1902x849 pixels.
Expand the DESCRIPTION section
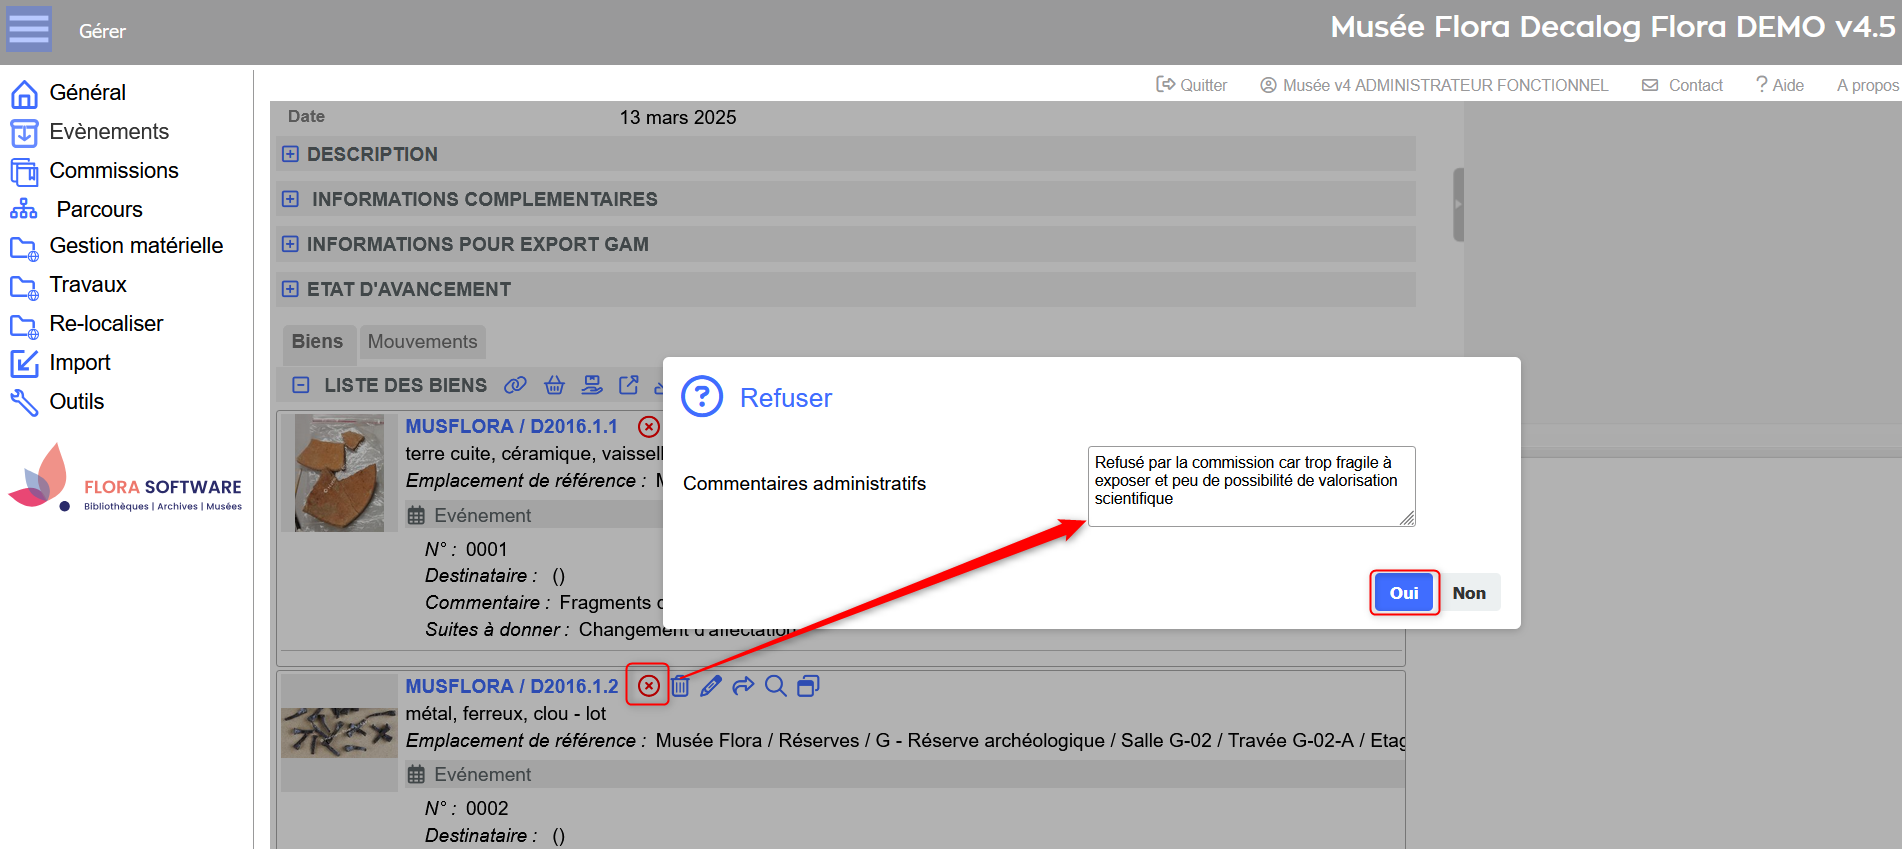pos(290,154)
